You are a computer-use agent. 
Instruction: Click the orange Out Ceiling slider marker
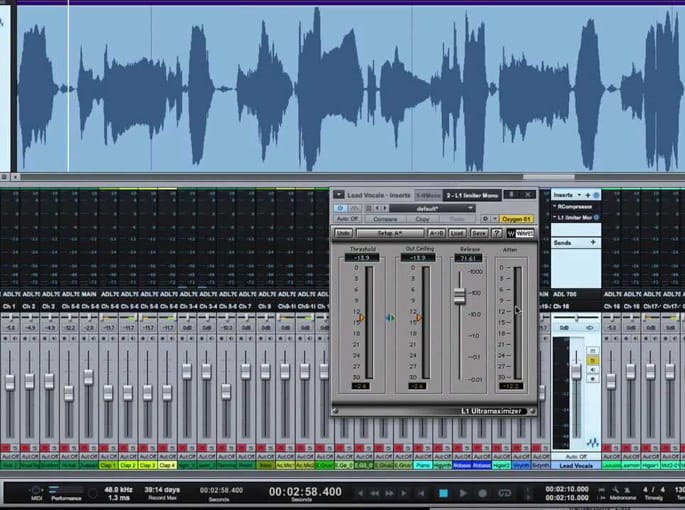419,318
